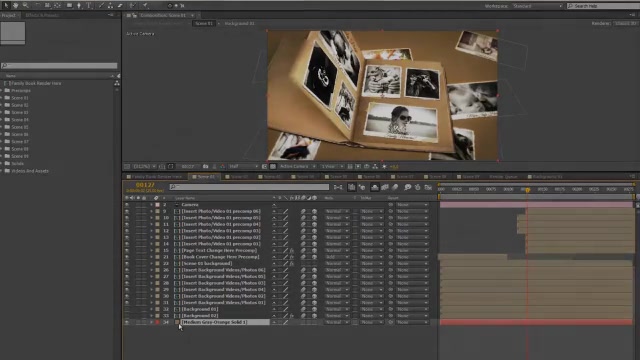The image size is (640, 360).
Task: Click the snapshot camera icon in viewer
Action: [x=205, y=167]
